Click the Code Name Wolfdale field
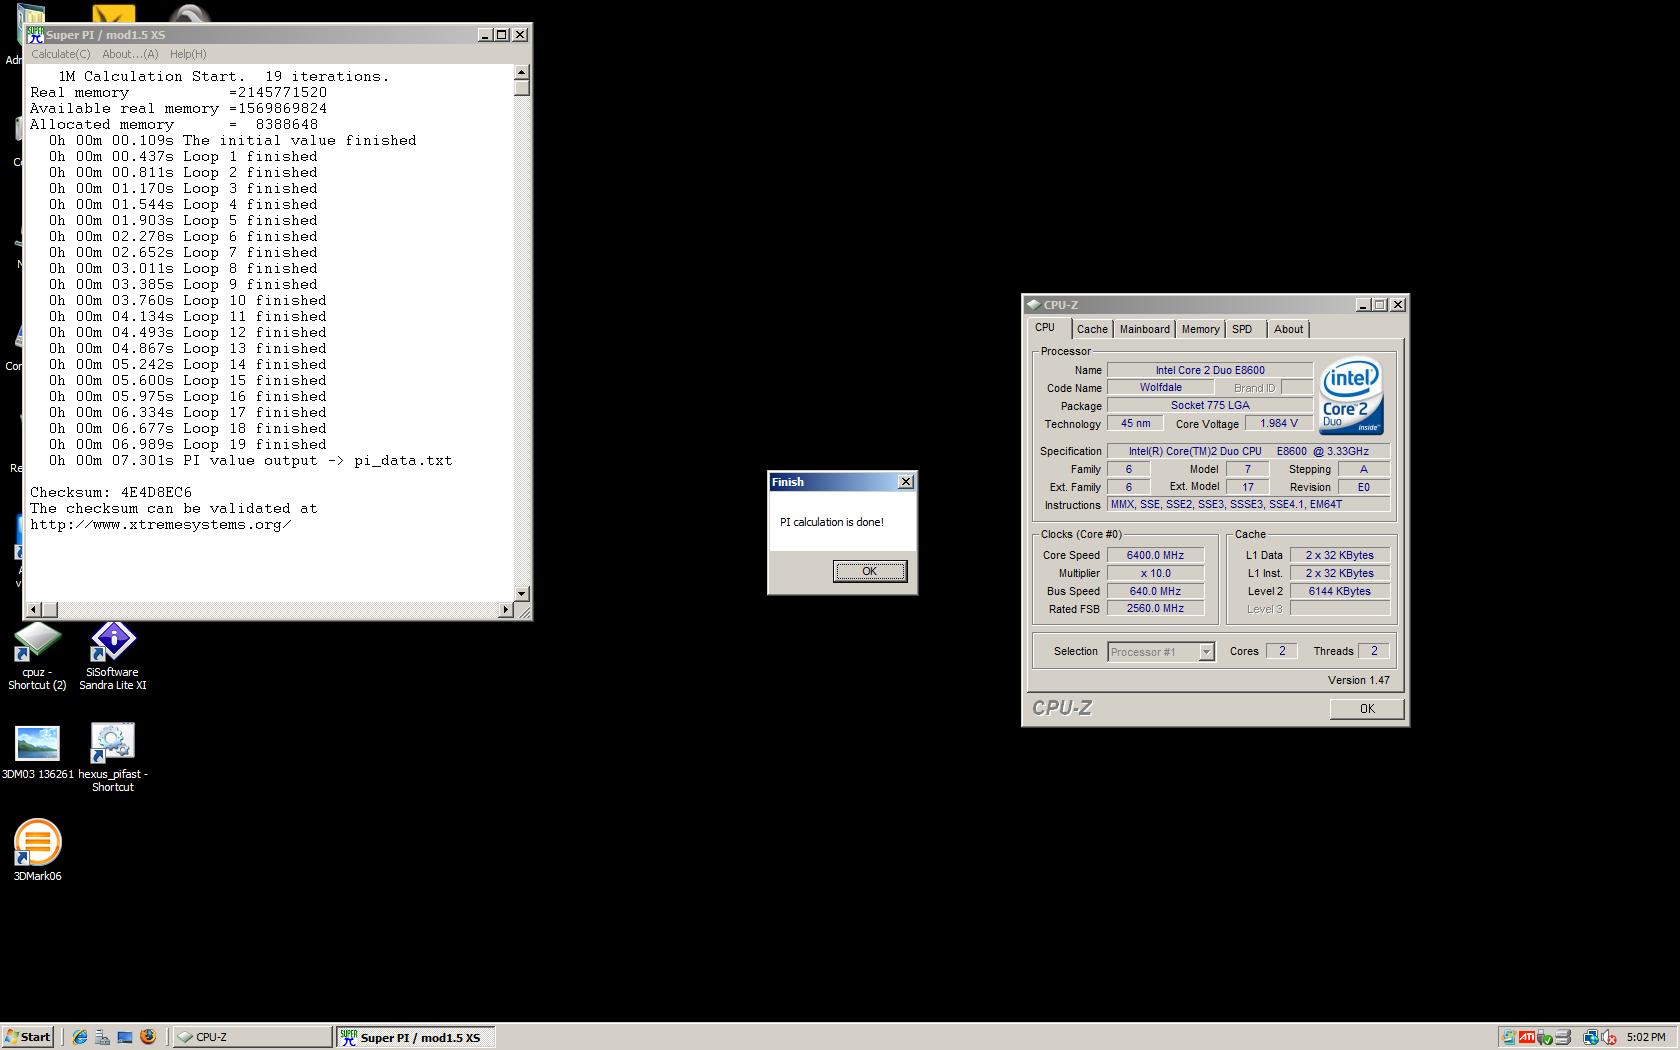The height and width of the screenshot is (1050, 1680). pos(1160,387)
